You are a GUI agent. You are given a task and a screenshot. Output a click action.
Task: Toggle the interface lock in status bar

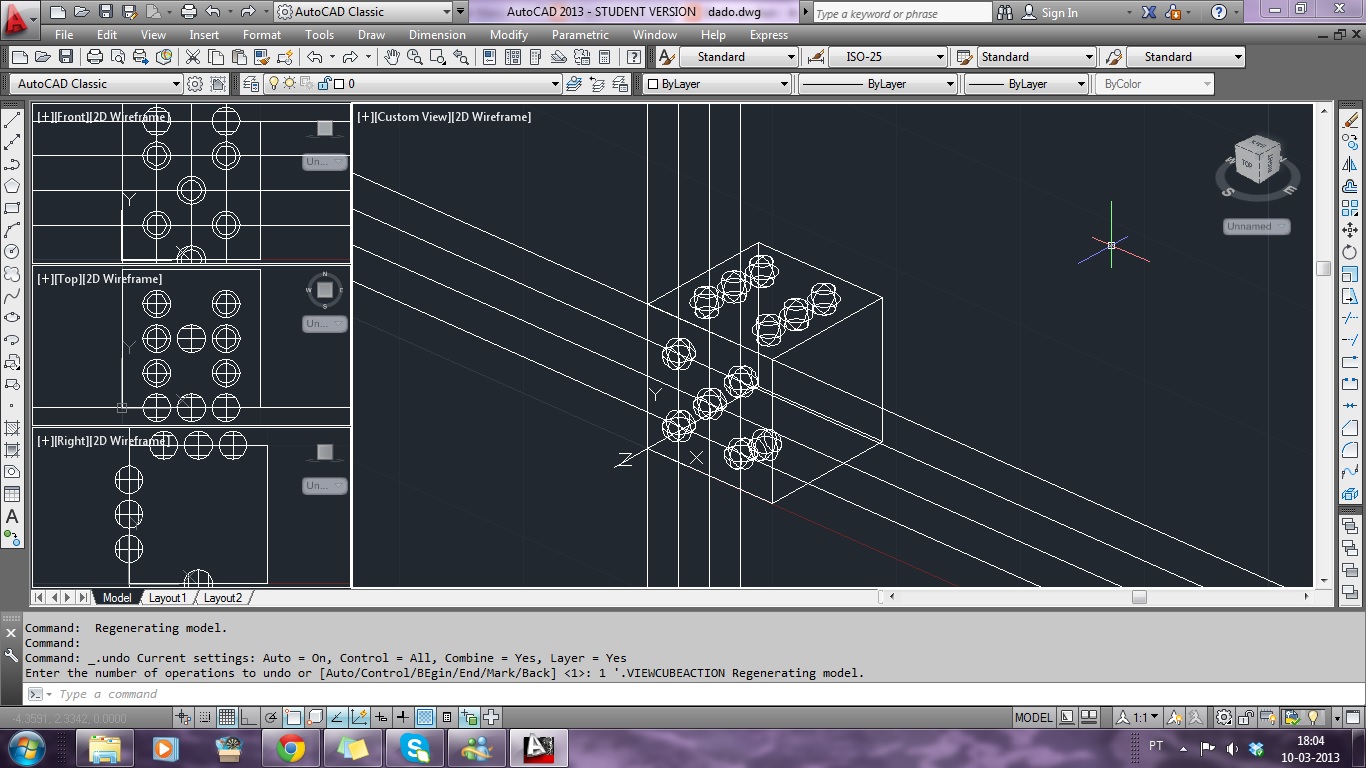[1245, 718]
